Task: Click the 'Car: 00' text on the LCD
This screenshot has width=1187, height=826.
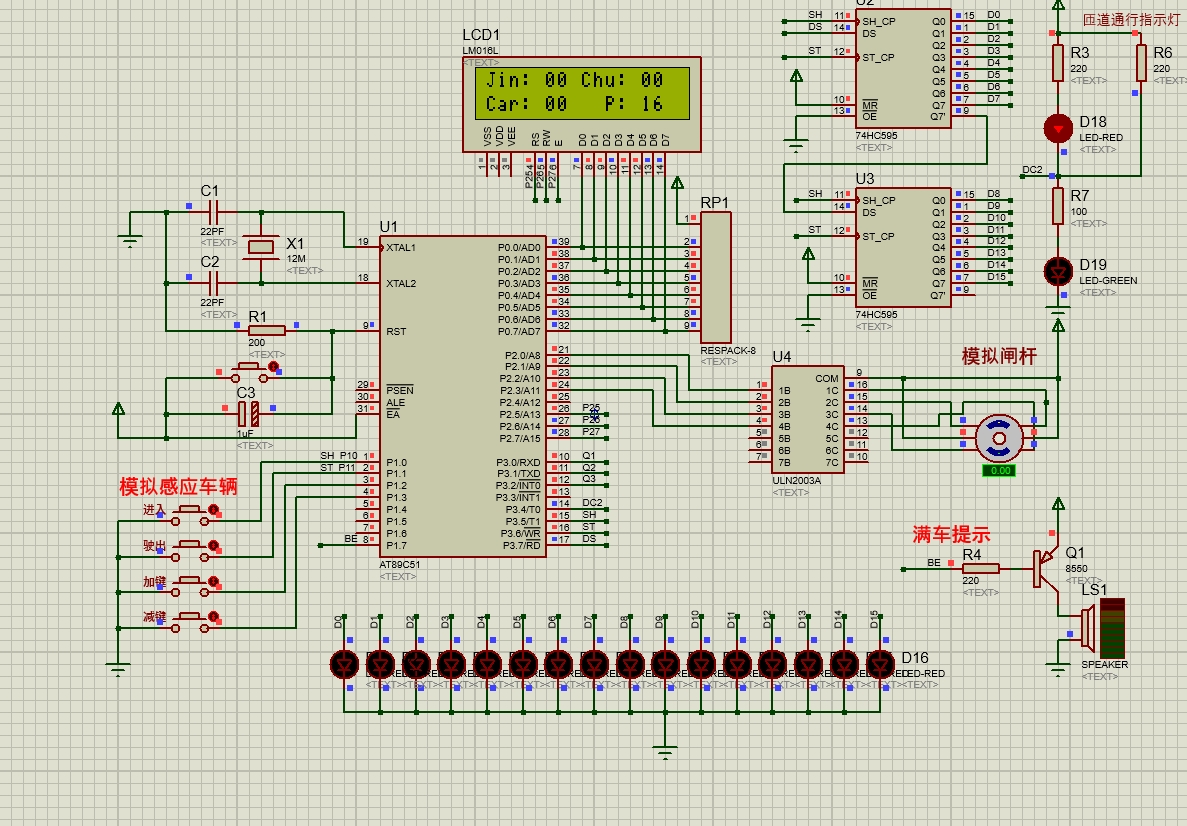Action: [526, 104]
